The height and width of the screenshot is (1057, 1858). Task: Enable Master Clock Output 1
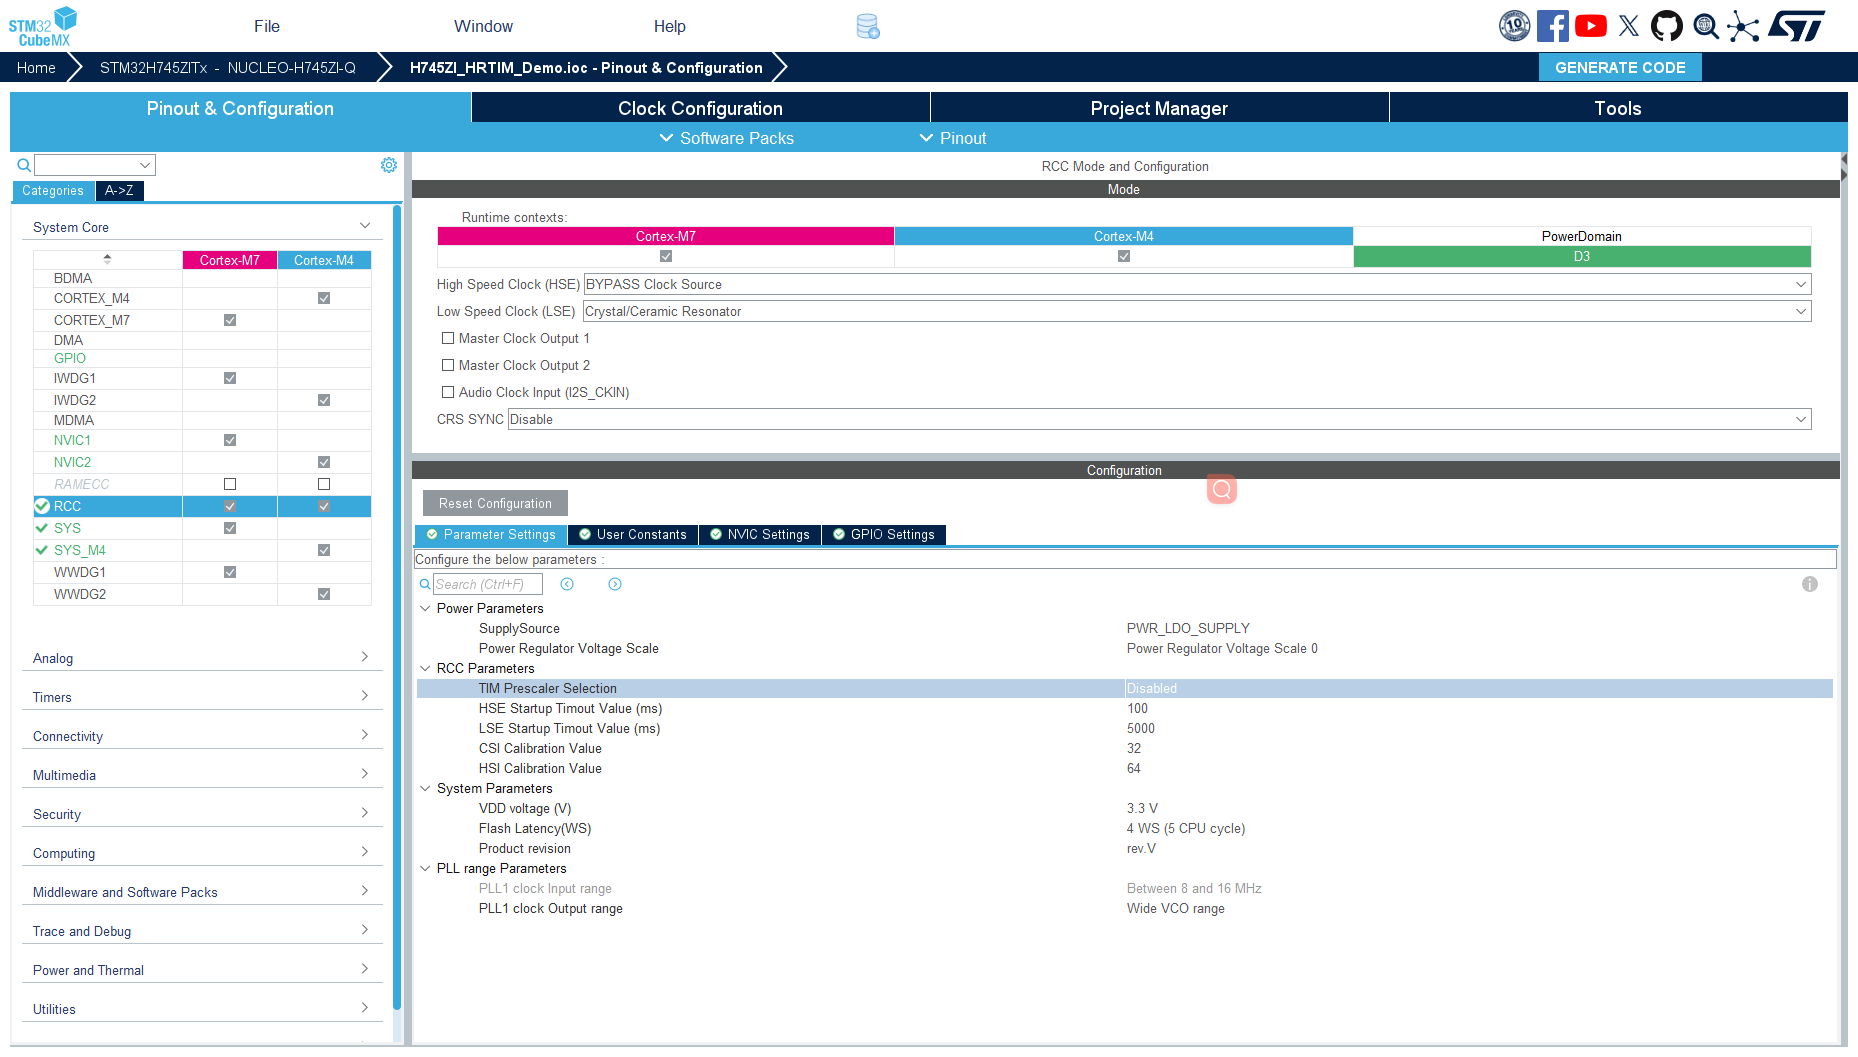[x=448, y=338]
